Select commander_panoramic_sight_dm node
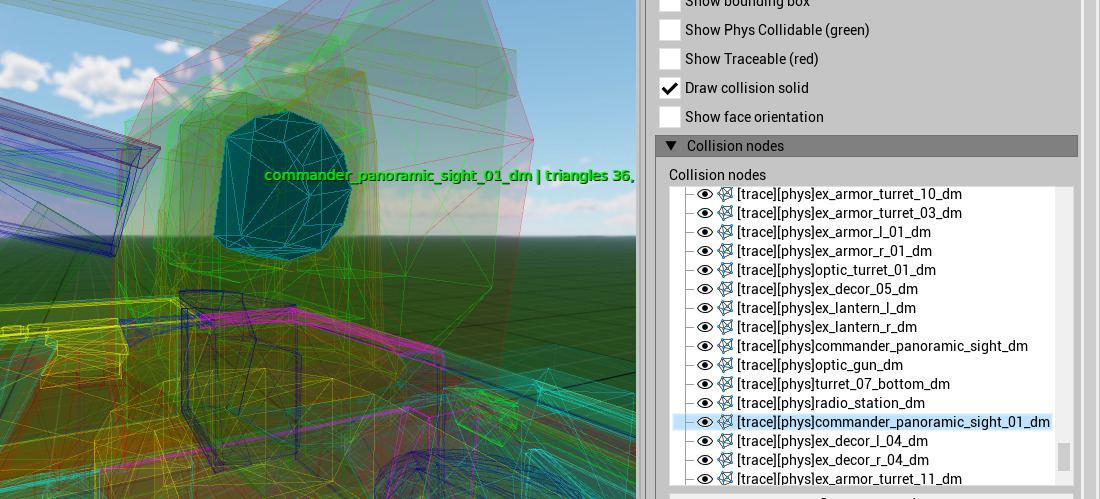The image size is (1100, 499). coord(881,346)
